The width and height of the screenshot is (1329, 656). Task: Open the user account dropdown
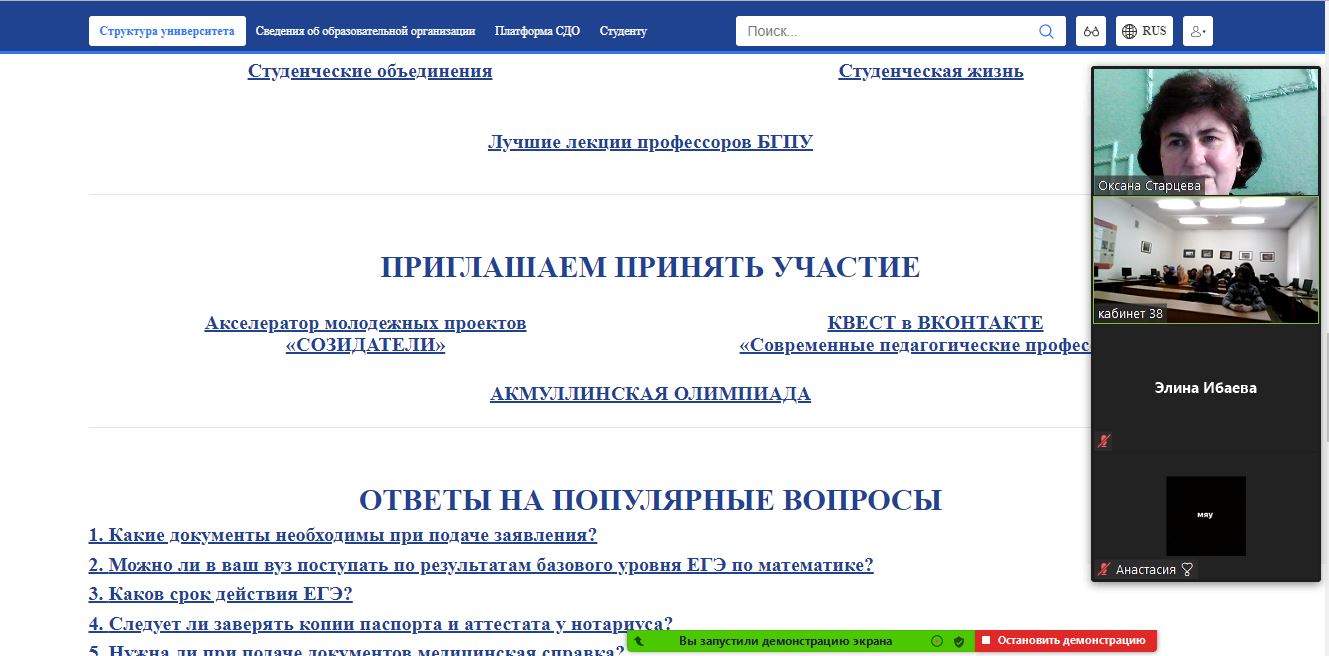point(1197,31)
